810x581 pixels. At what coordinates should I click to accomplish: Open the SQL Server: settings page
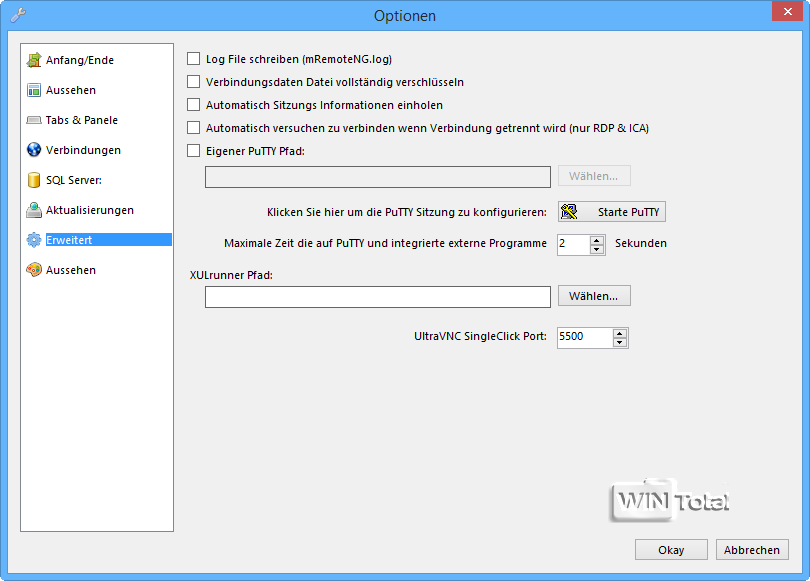pos(74,180)
